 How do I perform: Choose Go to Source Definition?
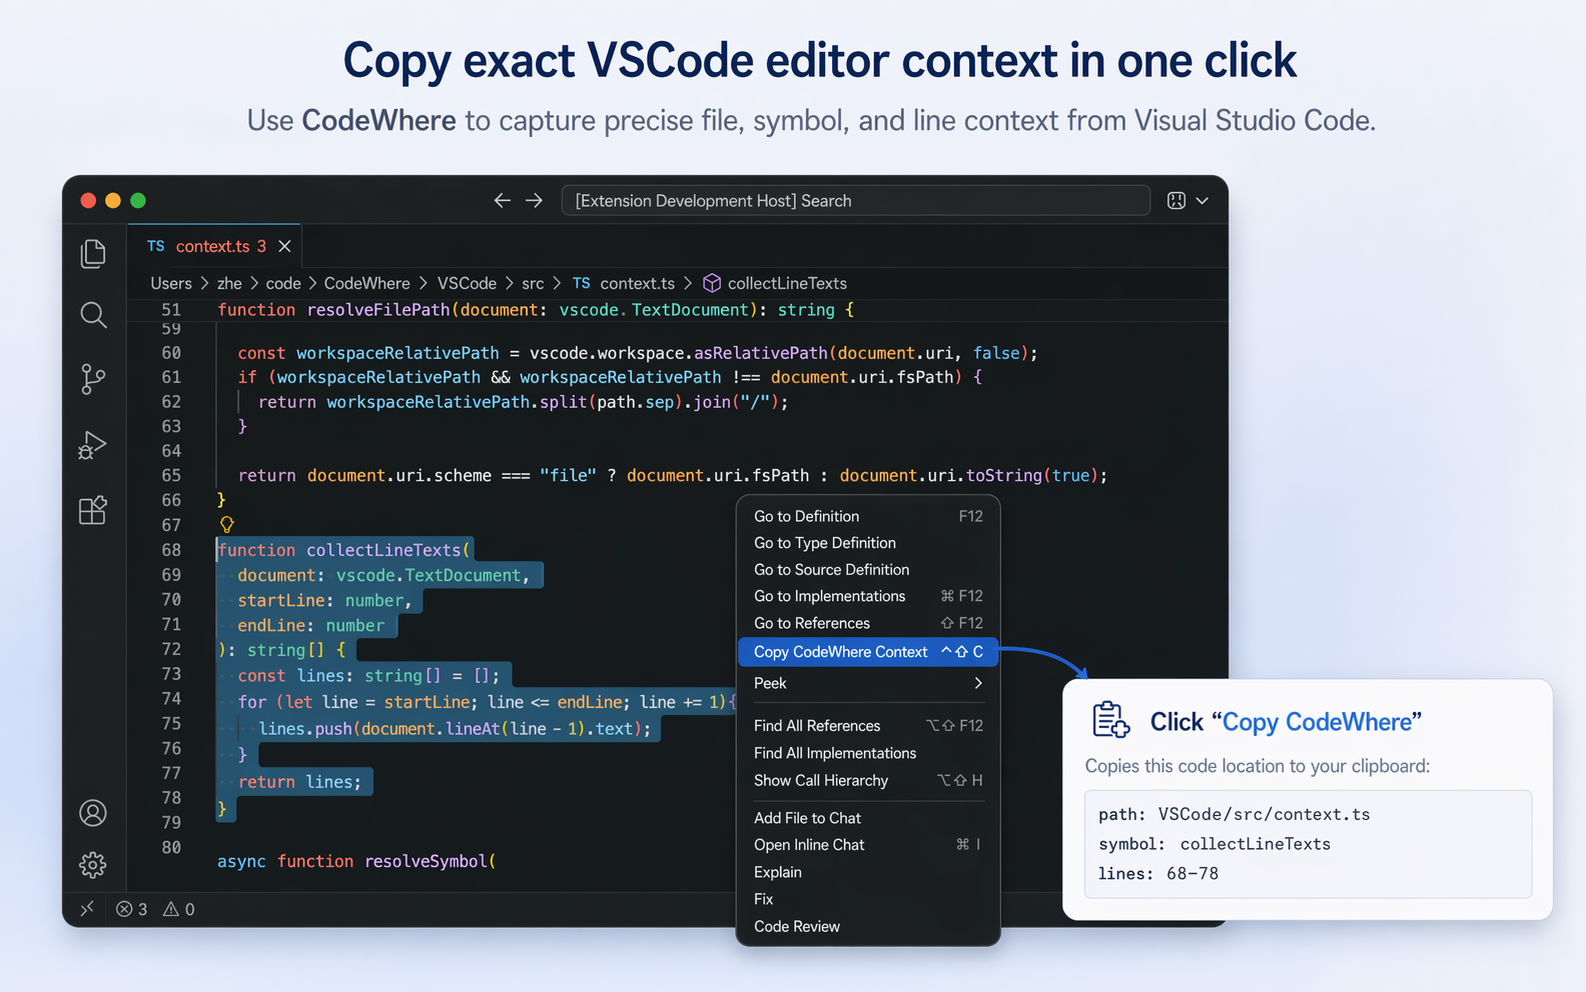(868, 569)
